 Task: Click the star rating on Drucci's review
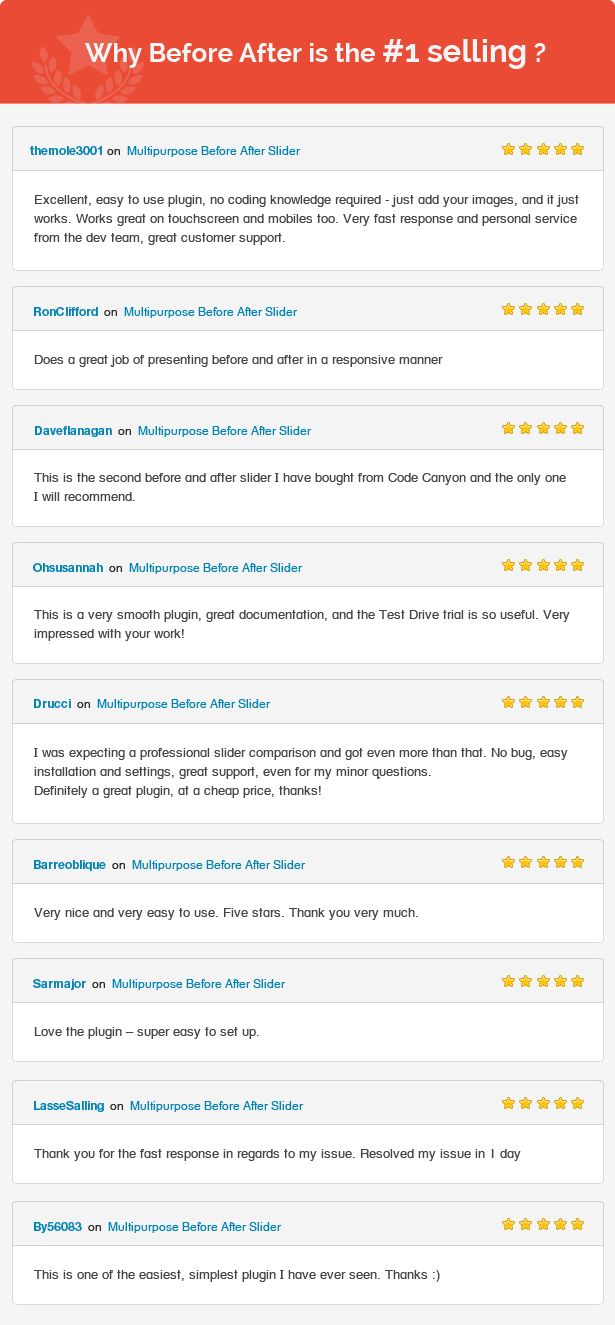pyautogui.click(x=542, y=703)
